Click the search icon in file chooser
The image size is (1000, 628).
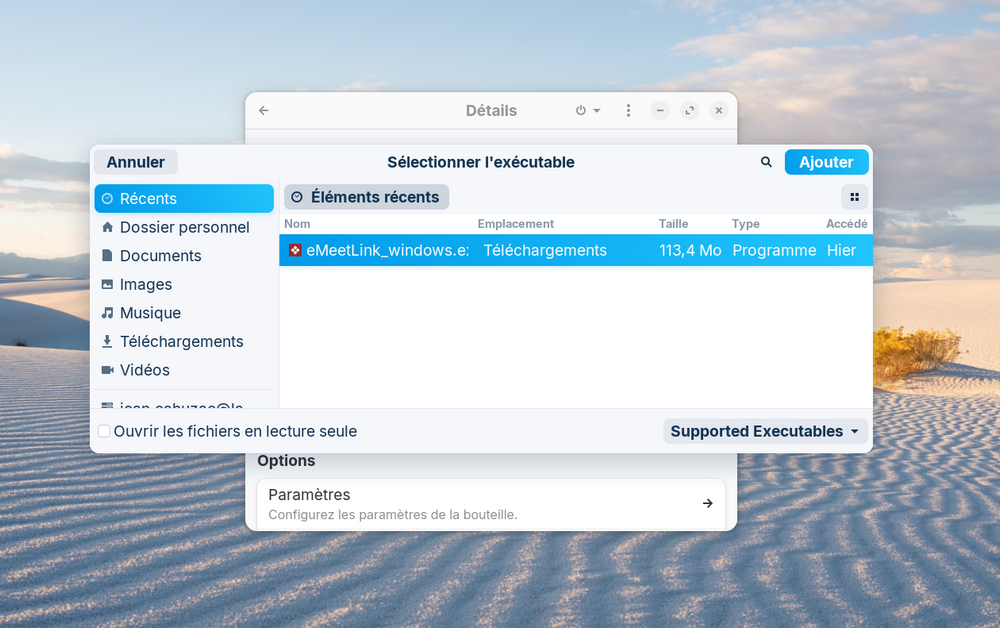tap(766, 162)
